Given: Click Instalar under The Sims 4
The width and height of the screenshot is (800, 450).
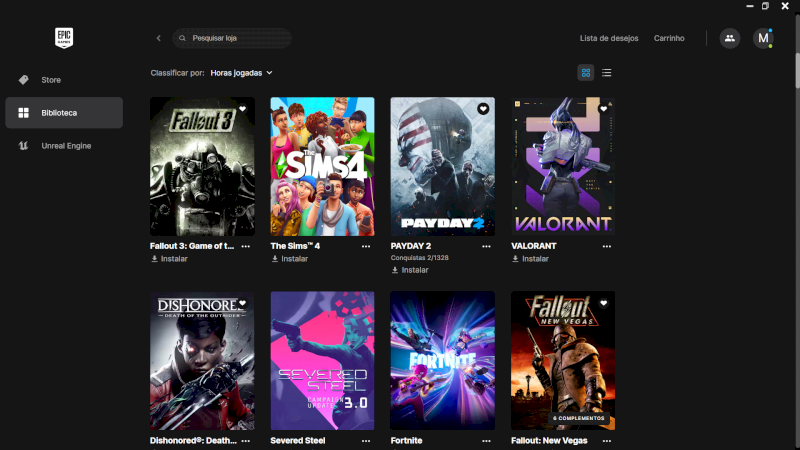Looking at the screenshot, I should tap(290, 259).
